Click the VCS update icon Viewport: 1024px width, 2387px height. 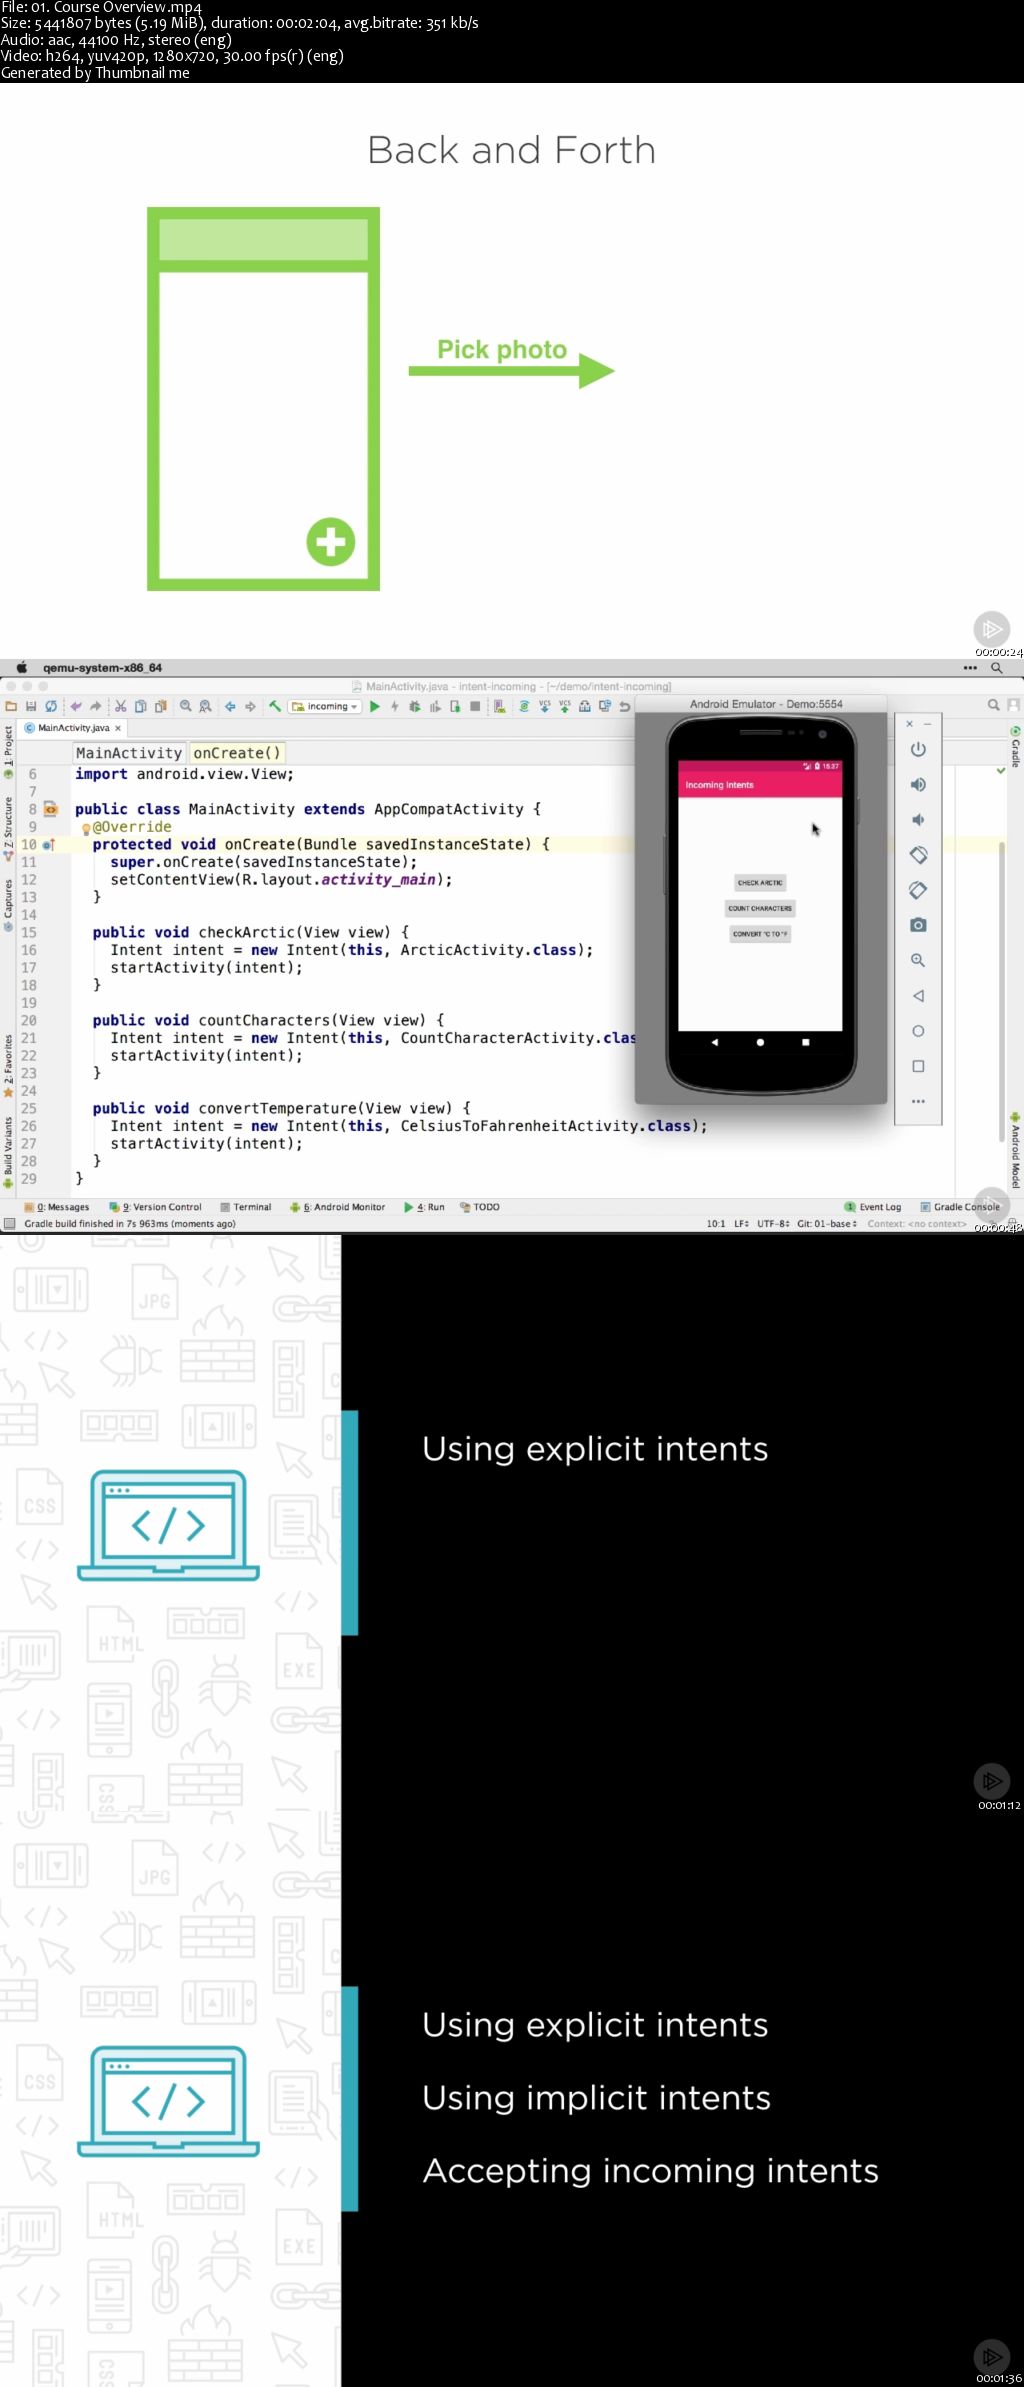(x=545, y=706)
